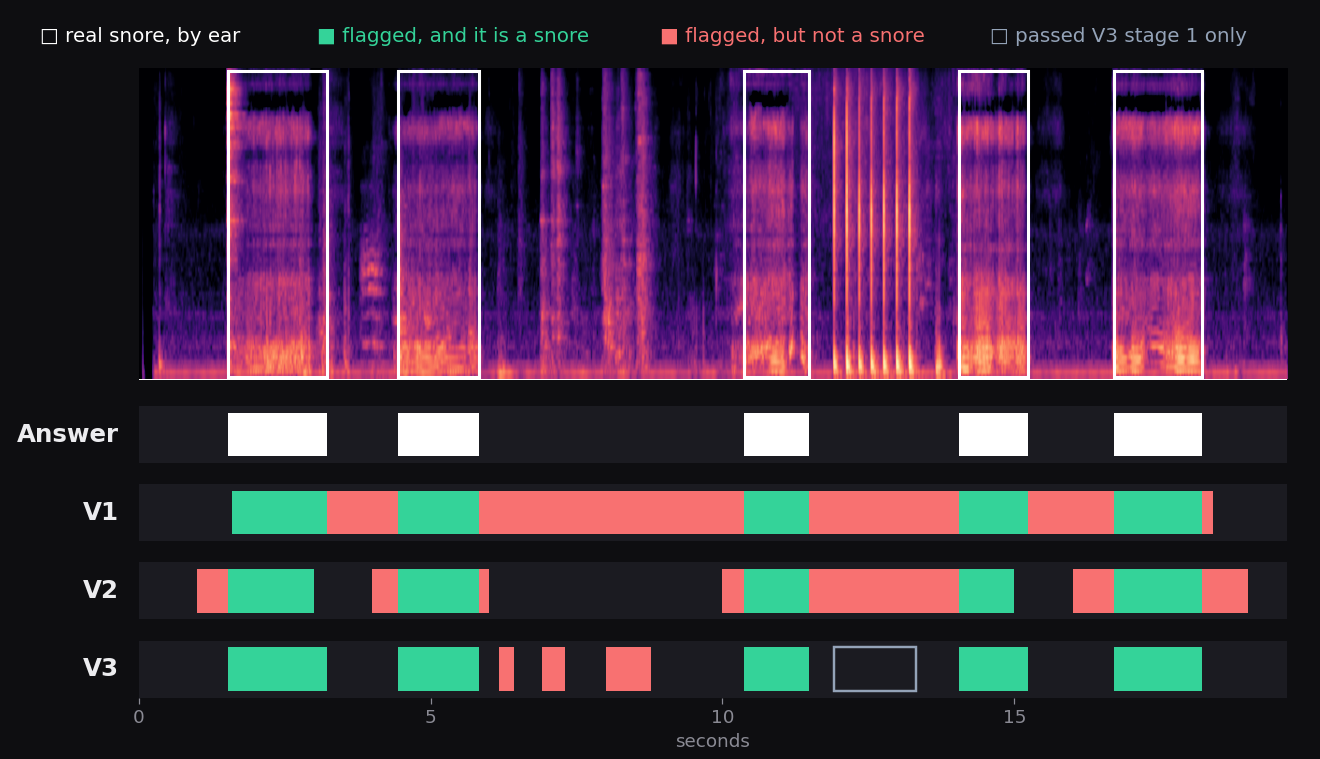Click the long red V1 segment between 6 and 10 seconds
This screenshot has height=759, width=1320.
tap(611, 513)
